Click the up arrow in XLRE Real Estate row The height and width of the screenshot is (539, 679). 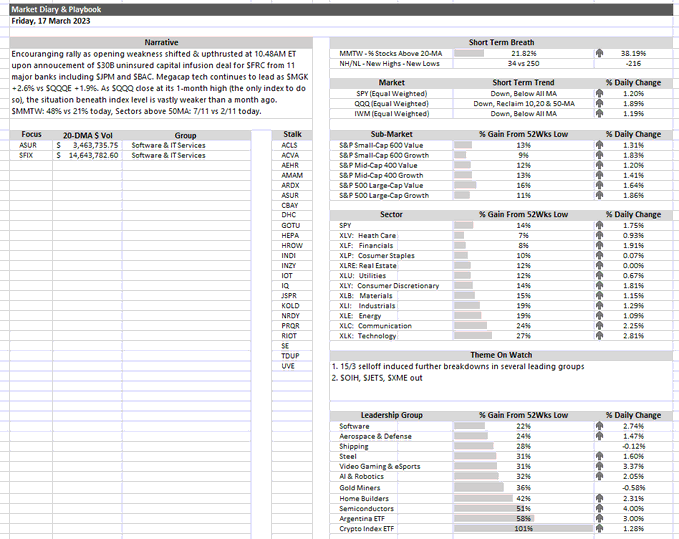click(x=599, y=265)
